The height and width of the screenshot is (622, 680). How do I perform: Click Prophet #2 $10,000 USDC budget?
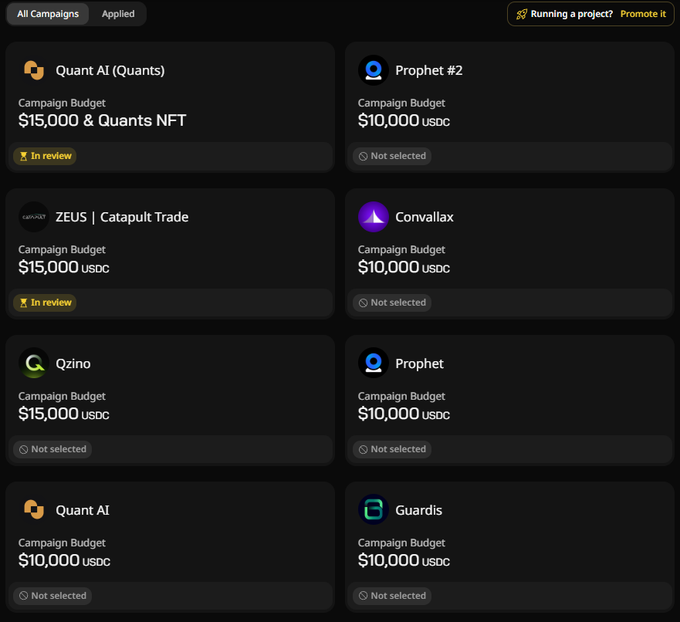point(404,121)
